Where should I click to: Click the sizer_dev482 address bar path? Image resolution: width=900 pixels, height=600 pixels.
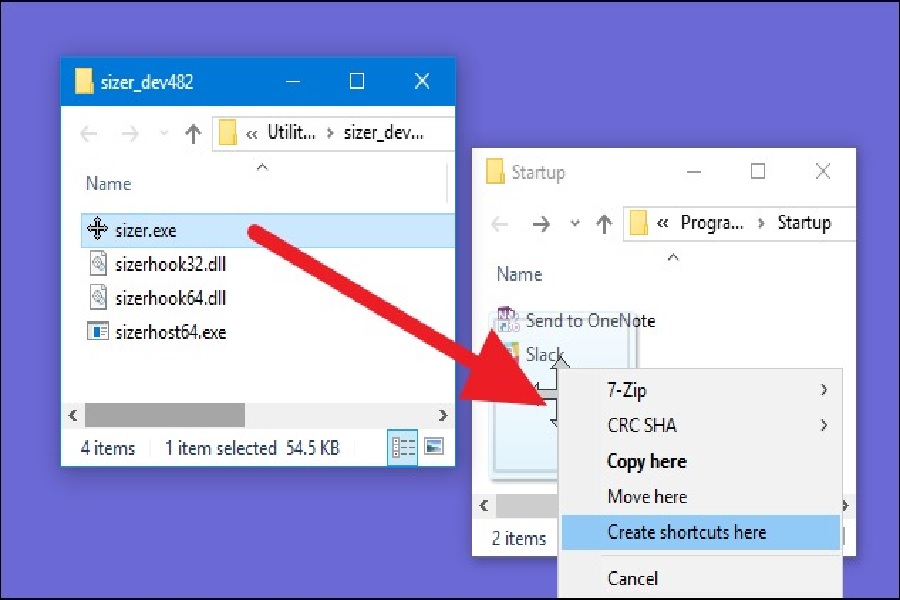click(340, 133)
